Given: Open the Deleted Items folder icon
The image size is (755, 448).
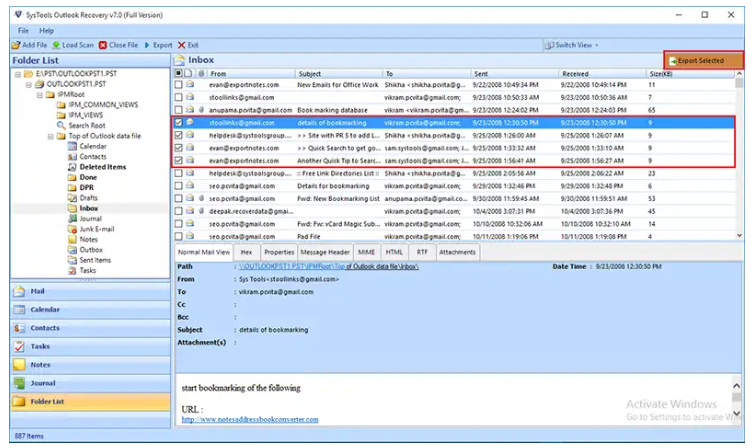Looking at the screenshot, I should (72, 167).
